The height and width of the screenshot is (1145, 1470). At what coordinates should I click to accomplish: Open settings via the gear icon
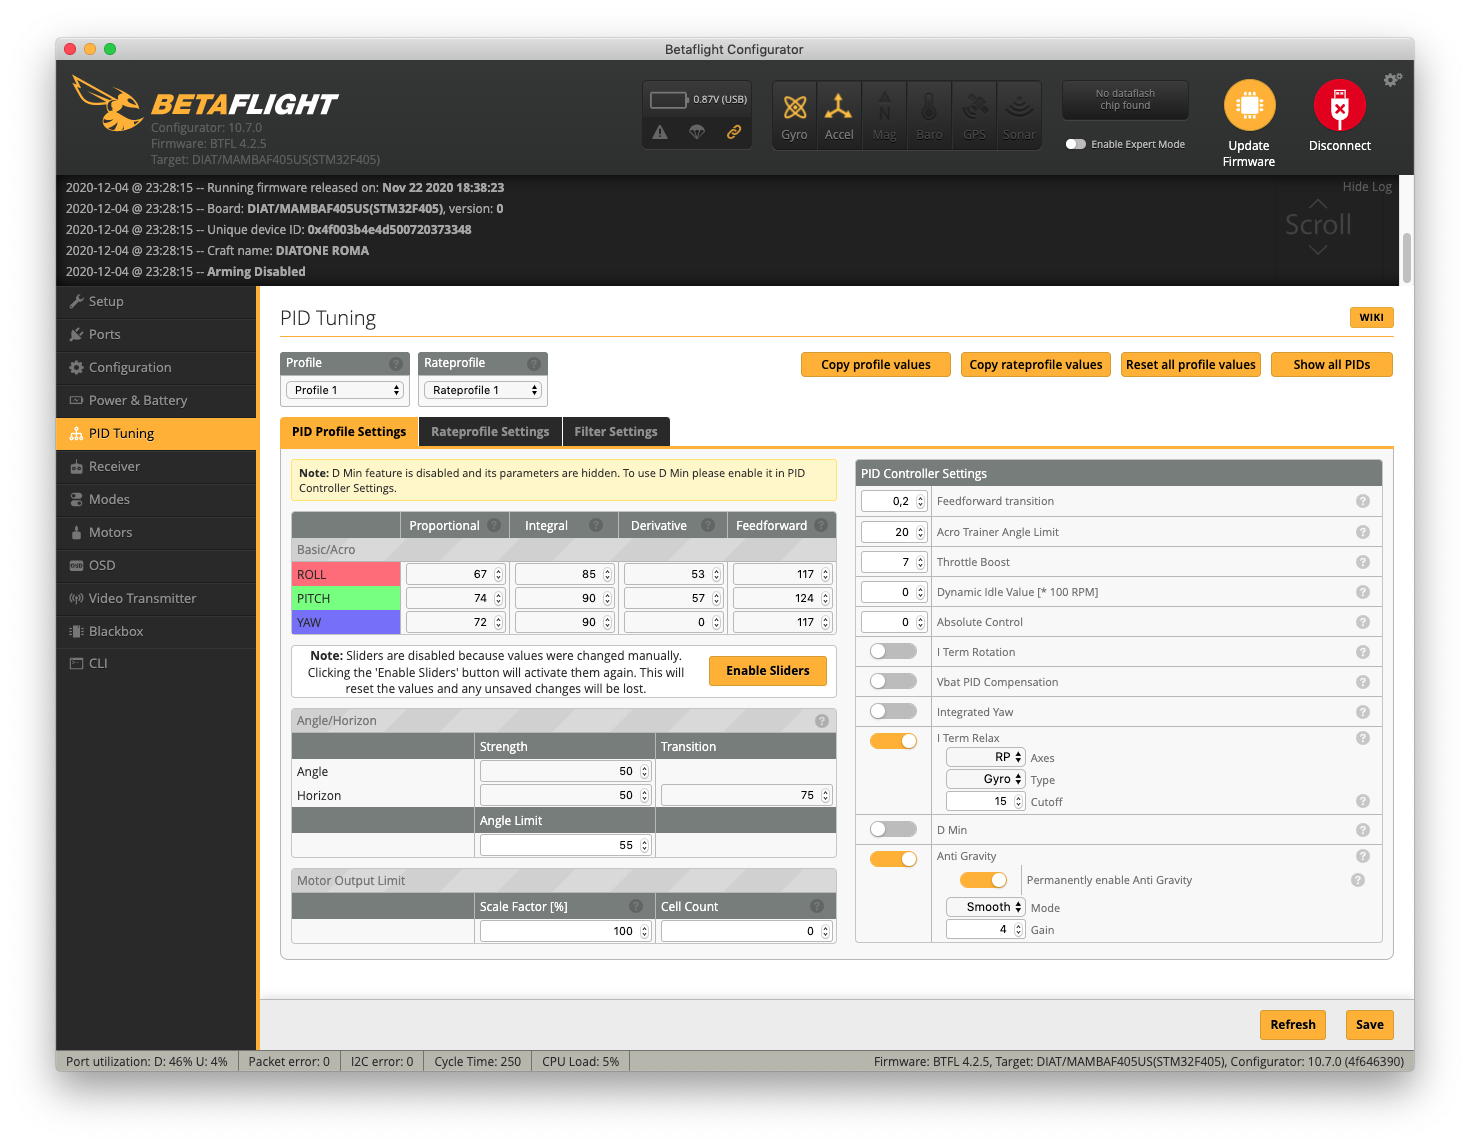pos(1392,79)
